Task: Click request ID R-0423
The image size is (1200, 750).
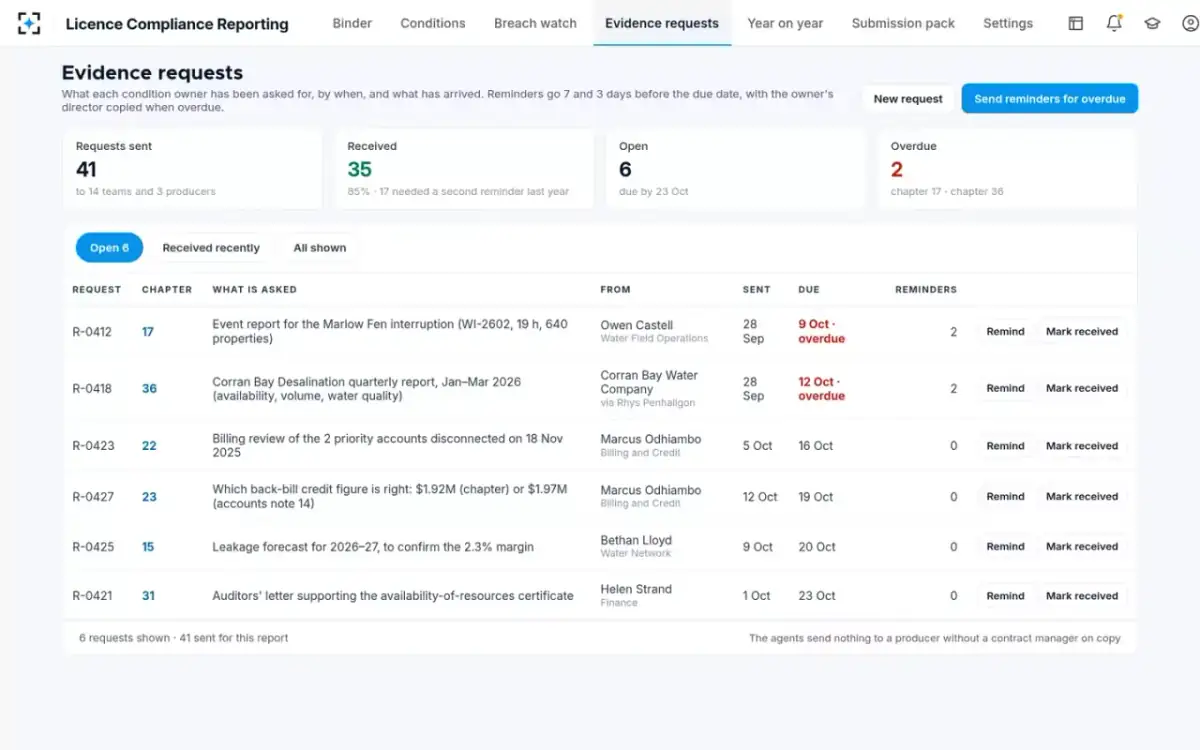Action: pos(93,446)
